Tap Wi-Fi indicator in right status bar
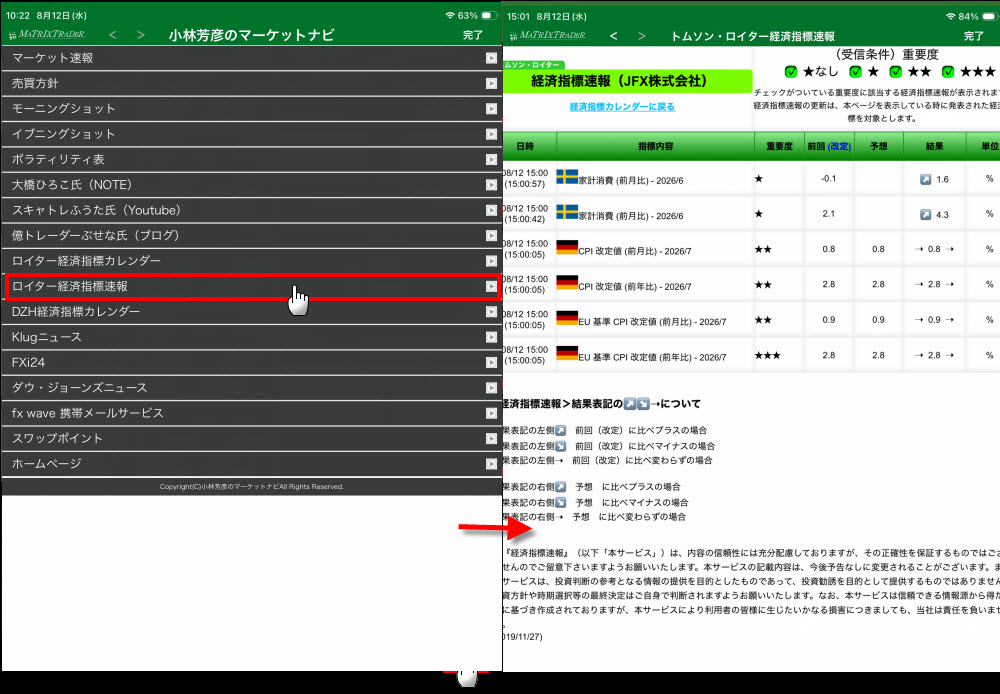This screenshot has width=1000, height=694. (x=951, y=17)
